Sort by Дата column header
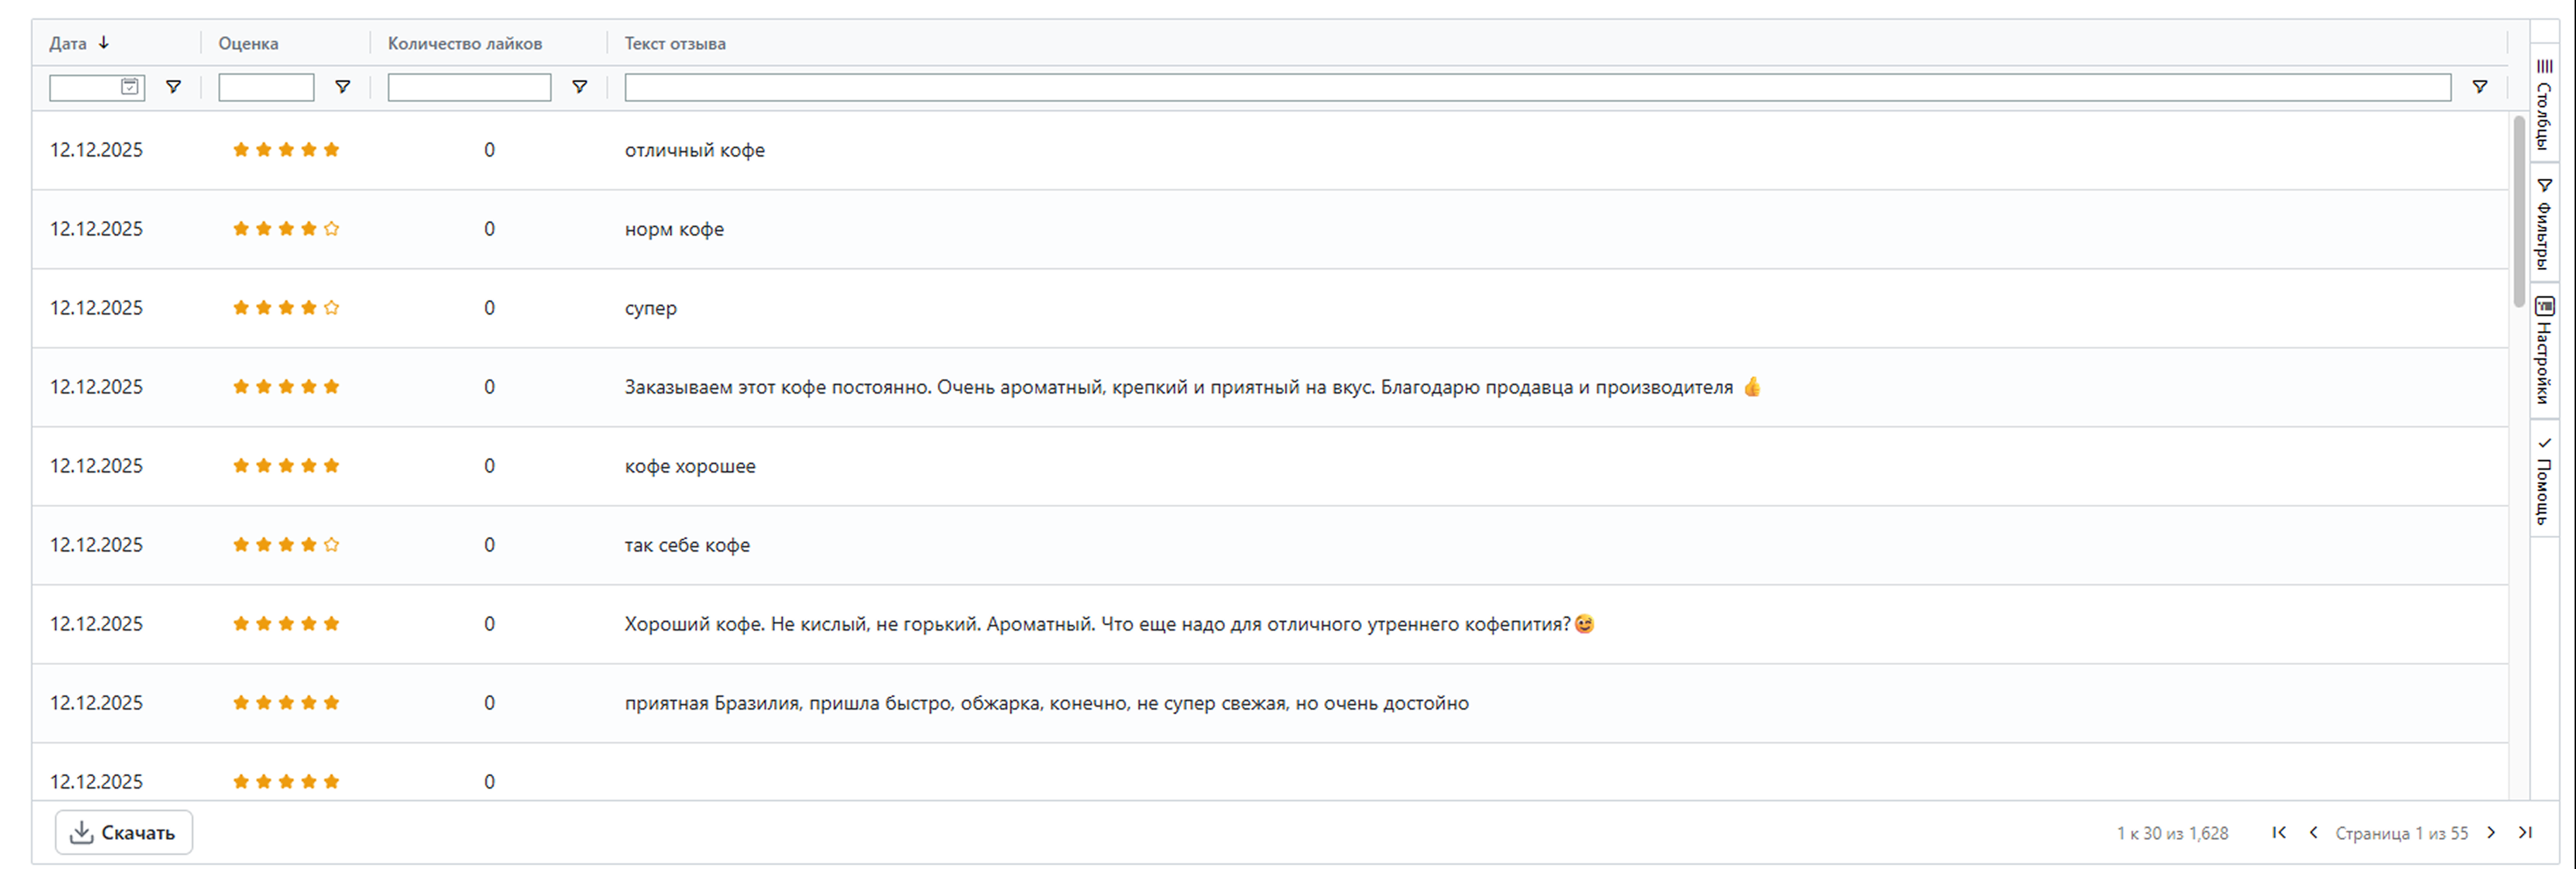The image size is (2576, 869). pyautogui.click(x=69, y=43)
